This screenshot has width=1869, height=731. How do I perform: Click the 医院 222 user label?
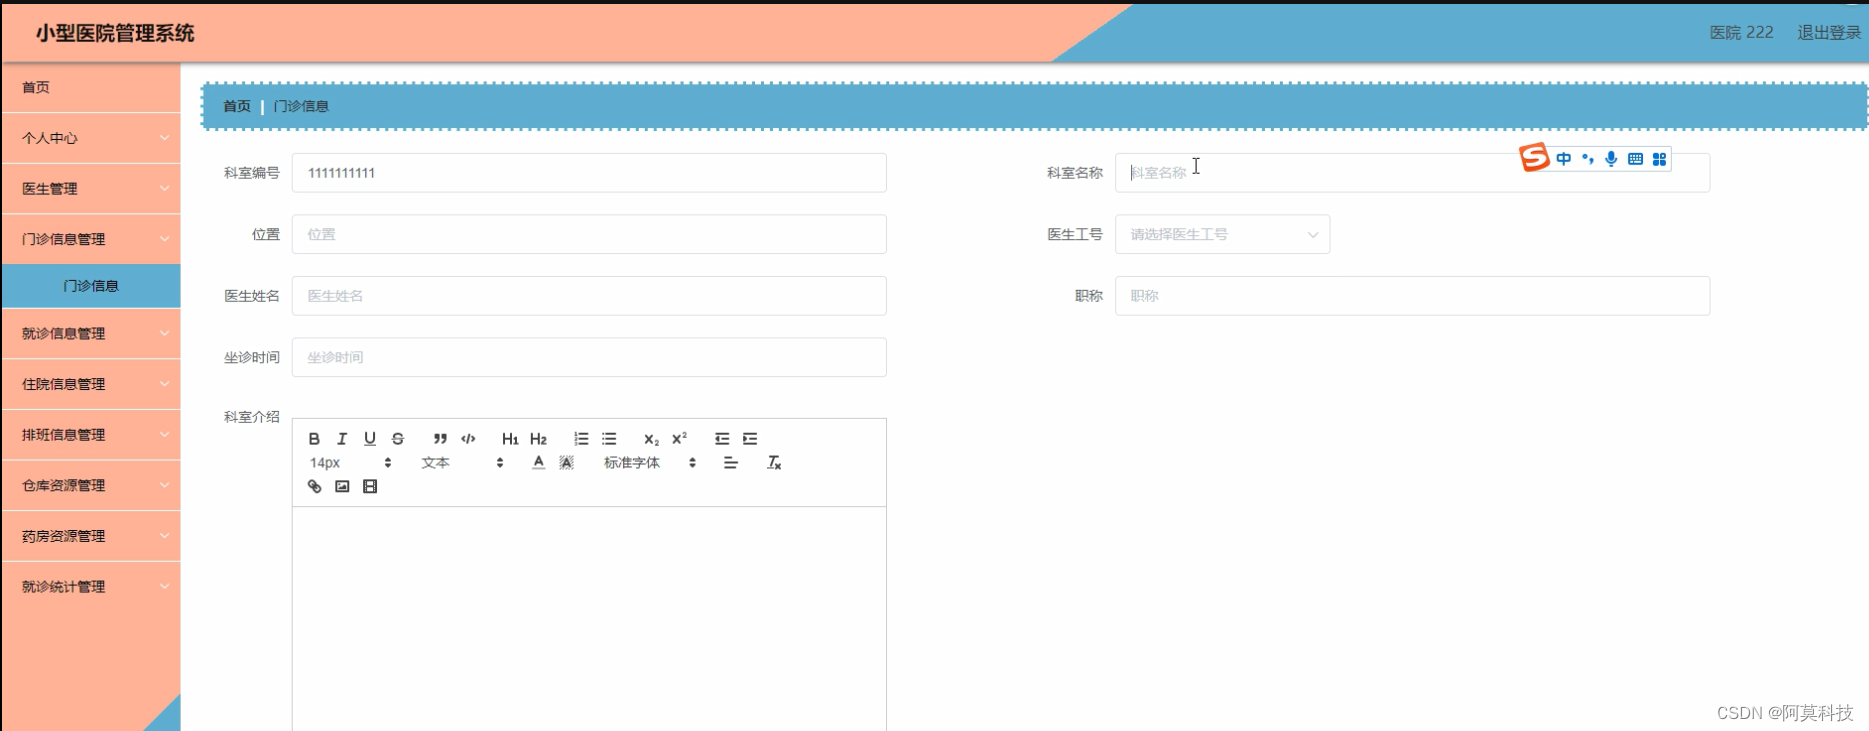[1741, 32]
